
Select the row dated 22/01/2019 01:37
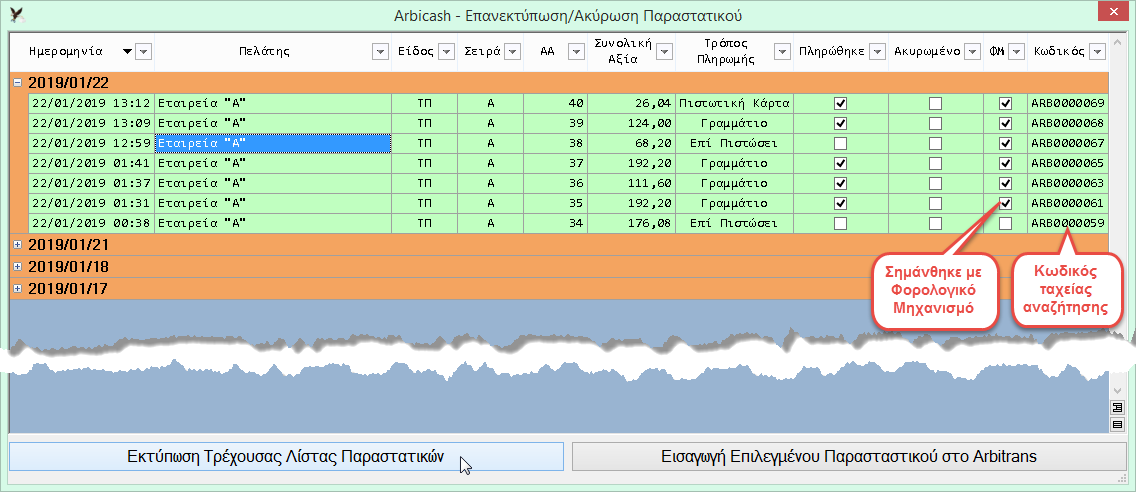pos(568,183)
